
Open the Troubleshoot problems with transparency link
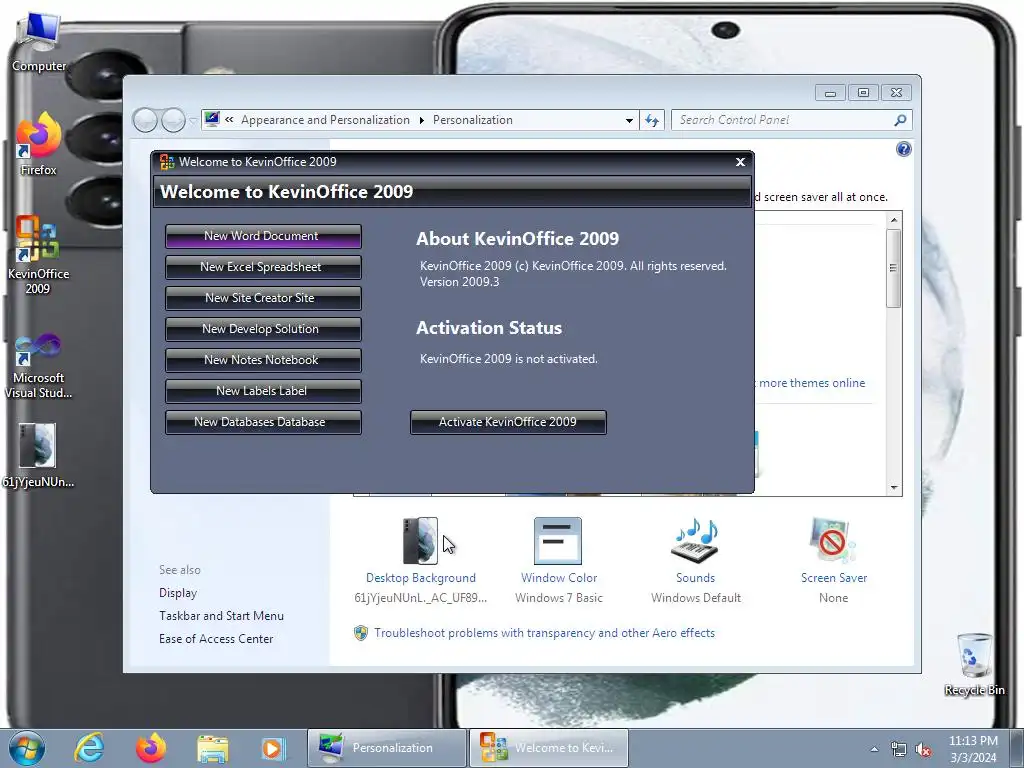coord(544,633)
